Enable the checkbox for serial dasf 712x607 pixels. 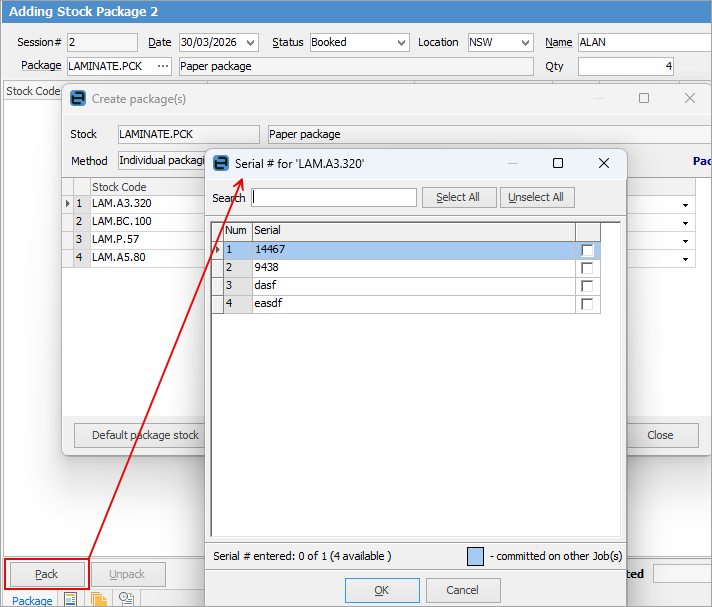click(587, 286)
